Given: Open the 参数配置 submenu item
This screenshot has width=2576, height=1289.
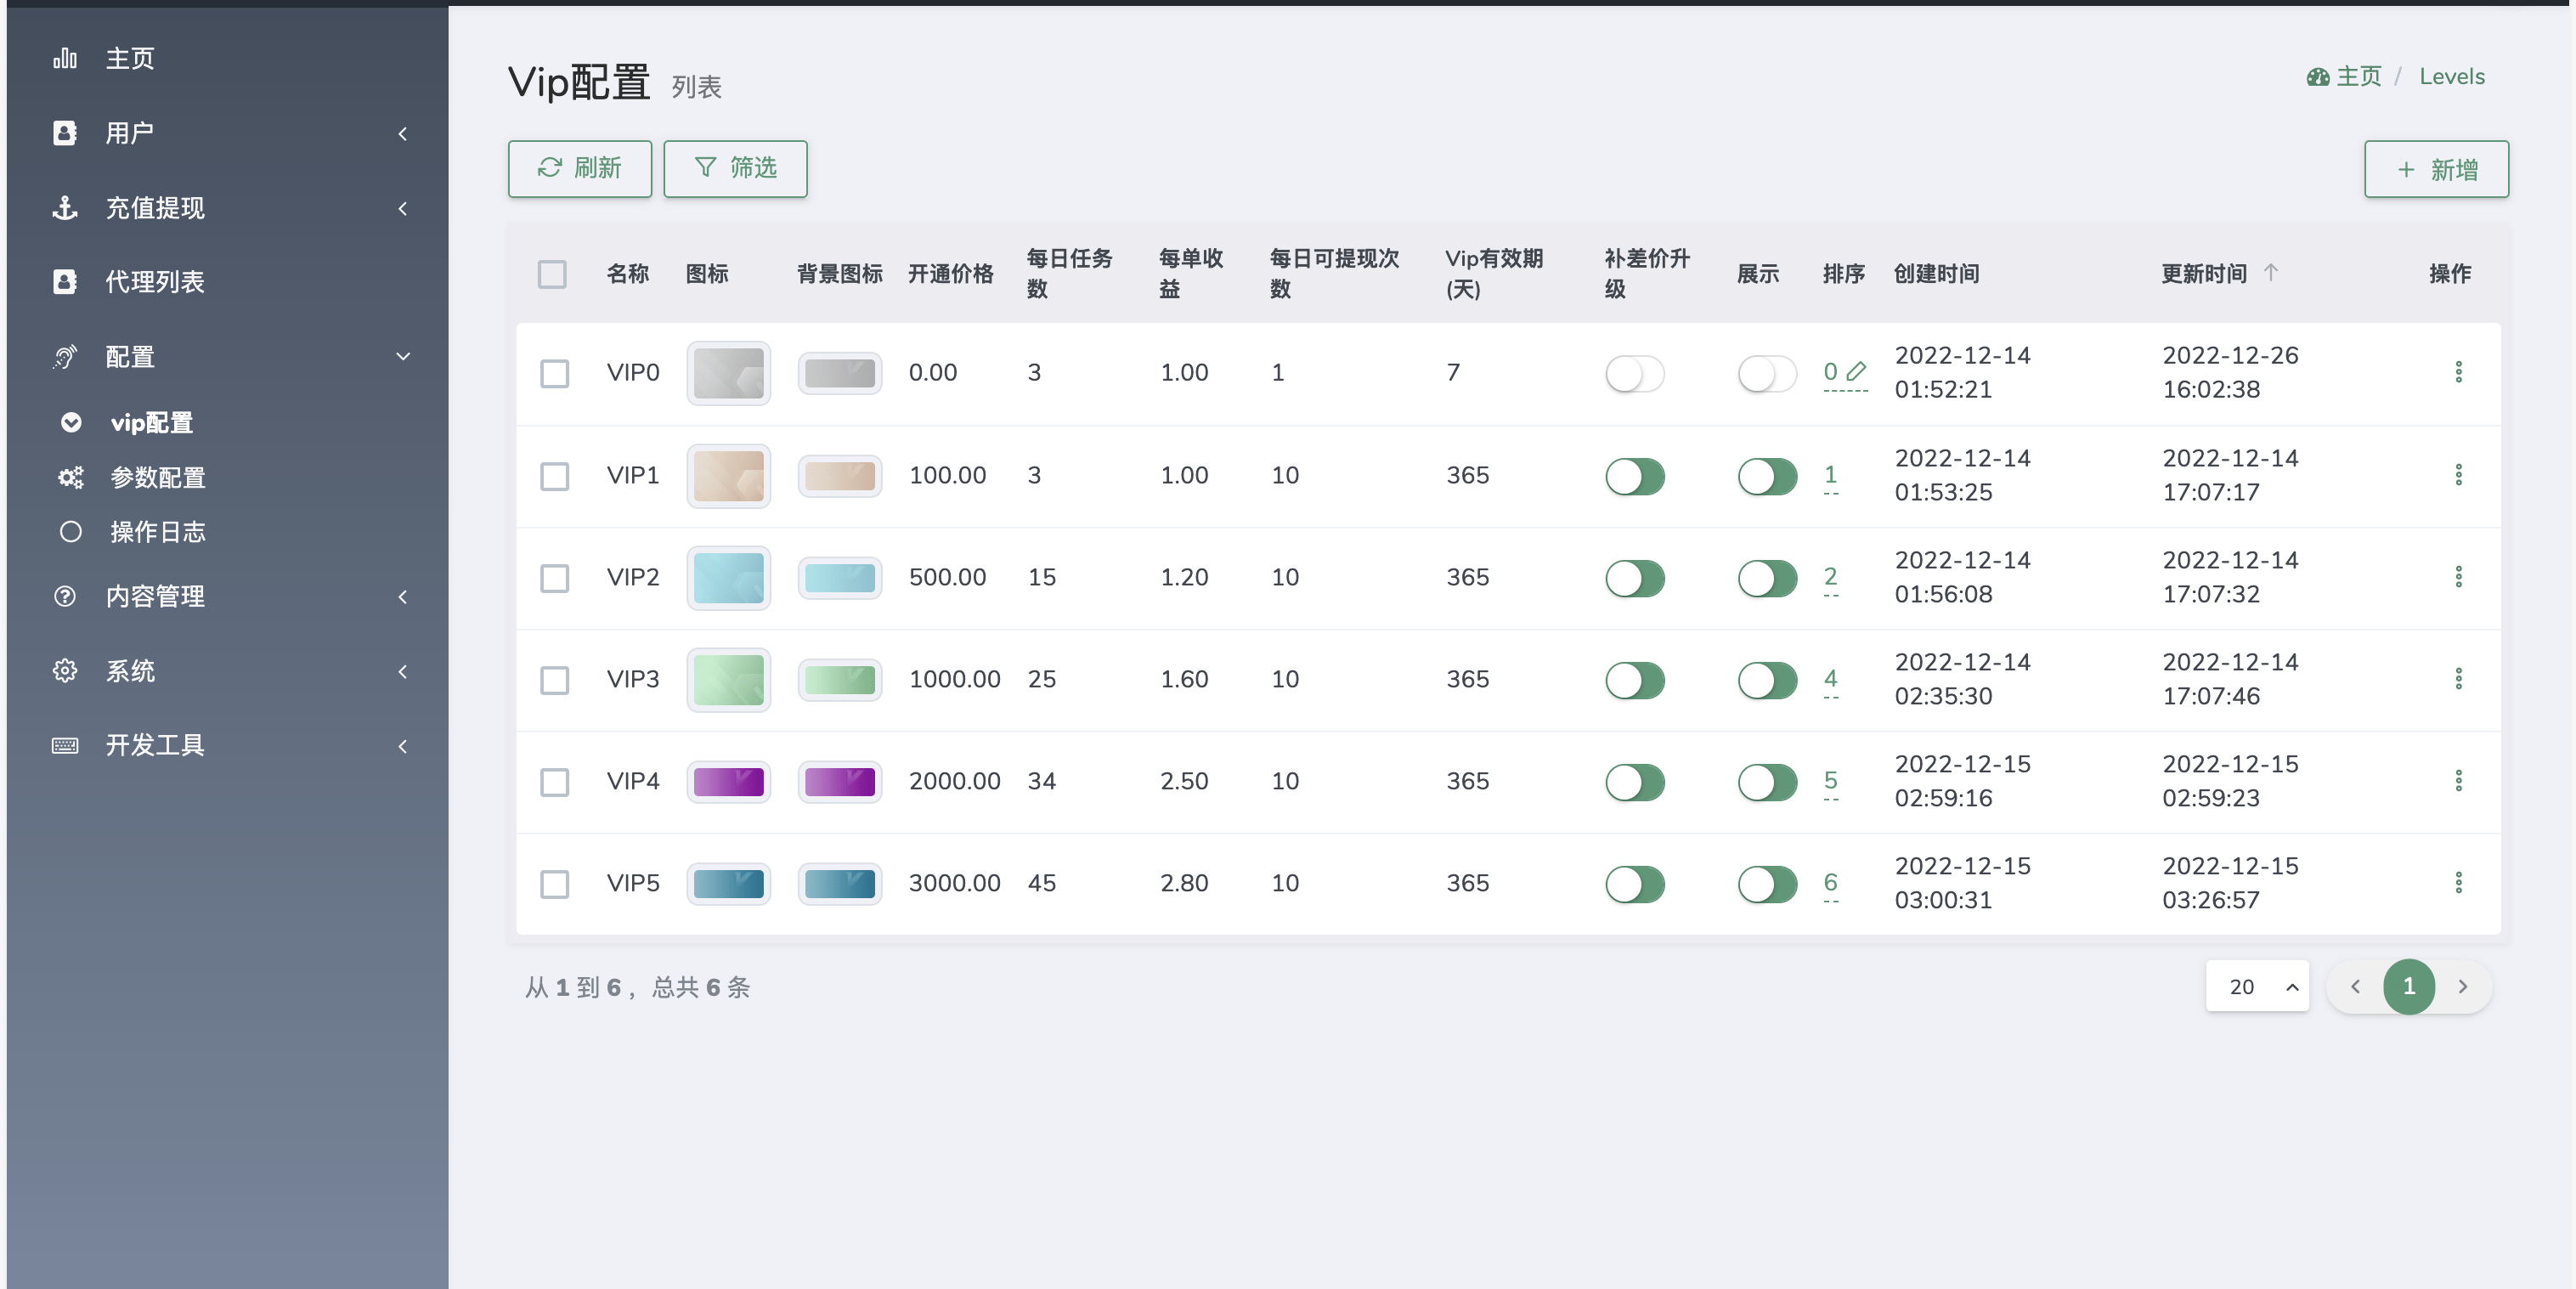Looking at the screenshot, I should (x=227, y=477).
